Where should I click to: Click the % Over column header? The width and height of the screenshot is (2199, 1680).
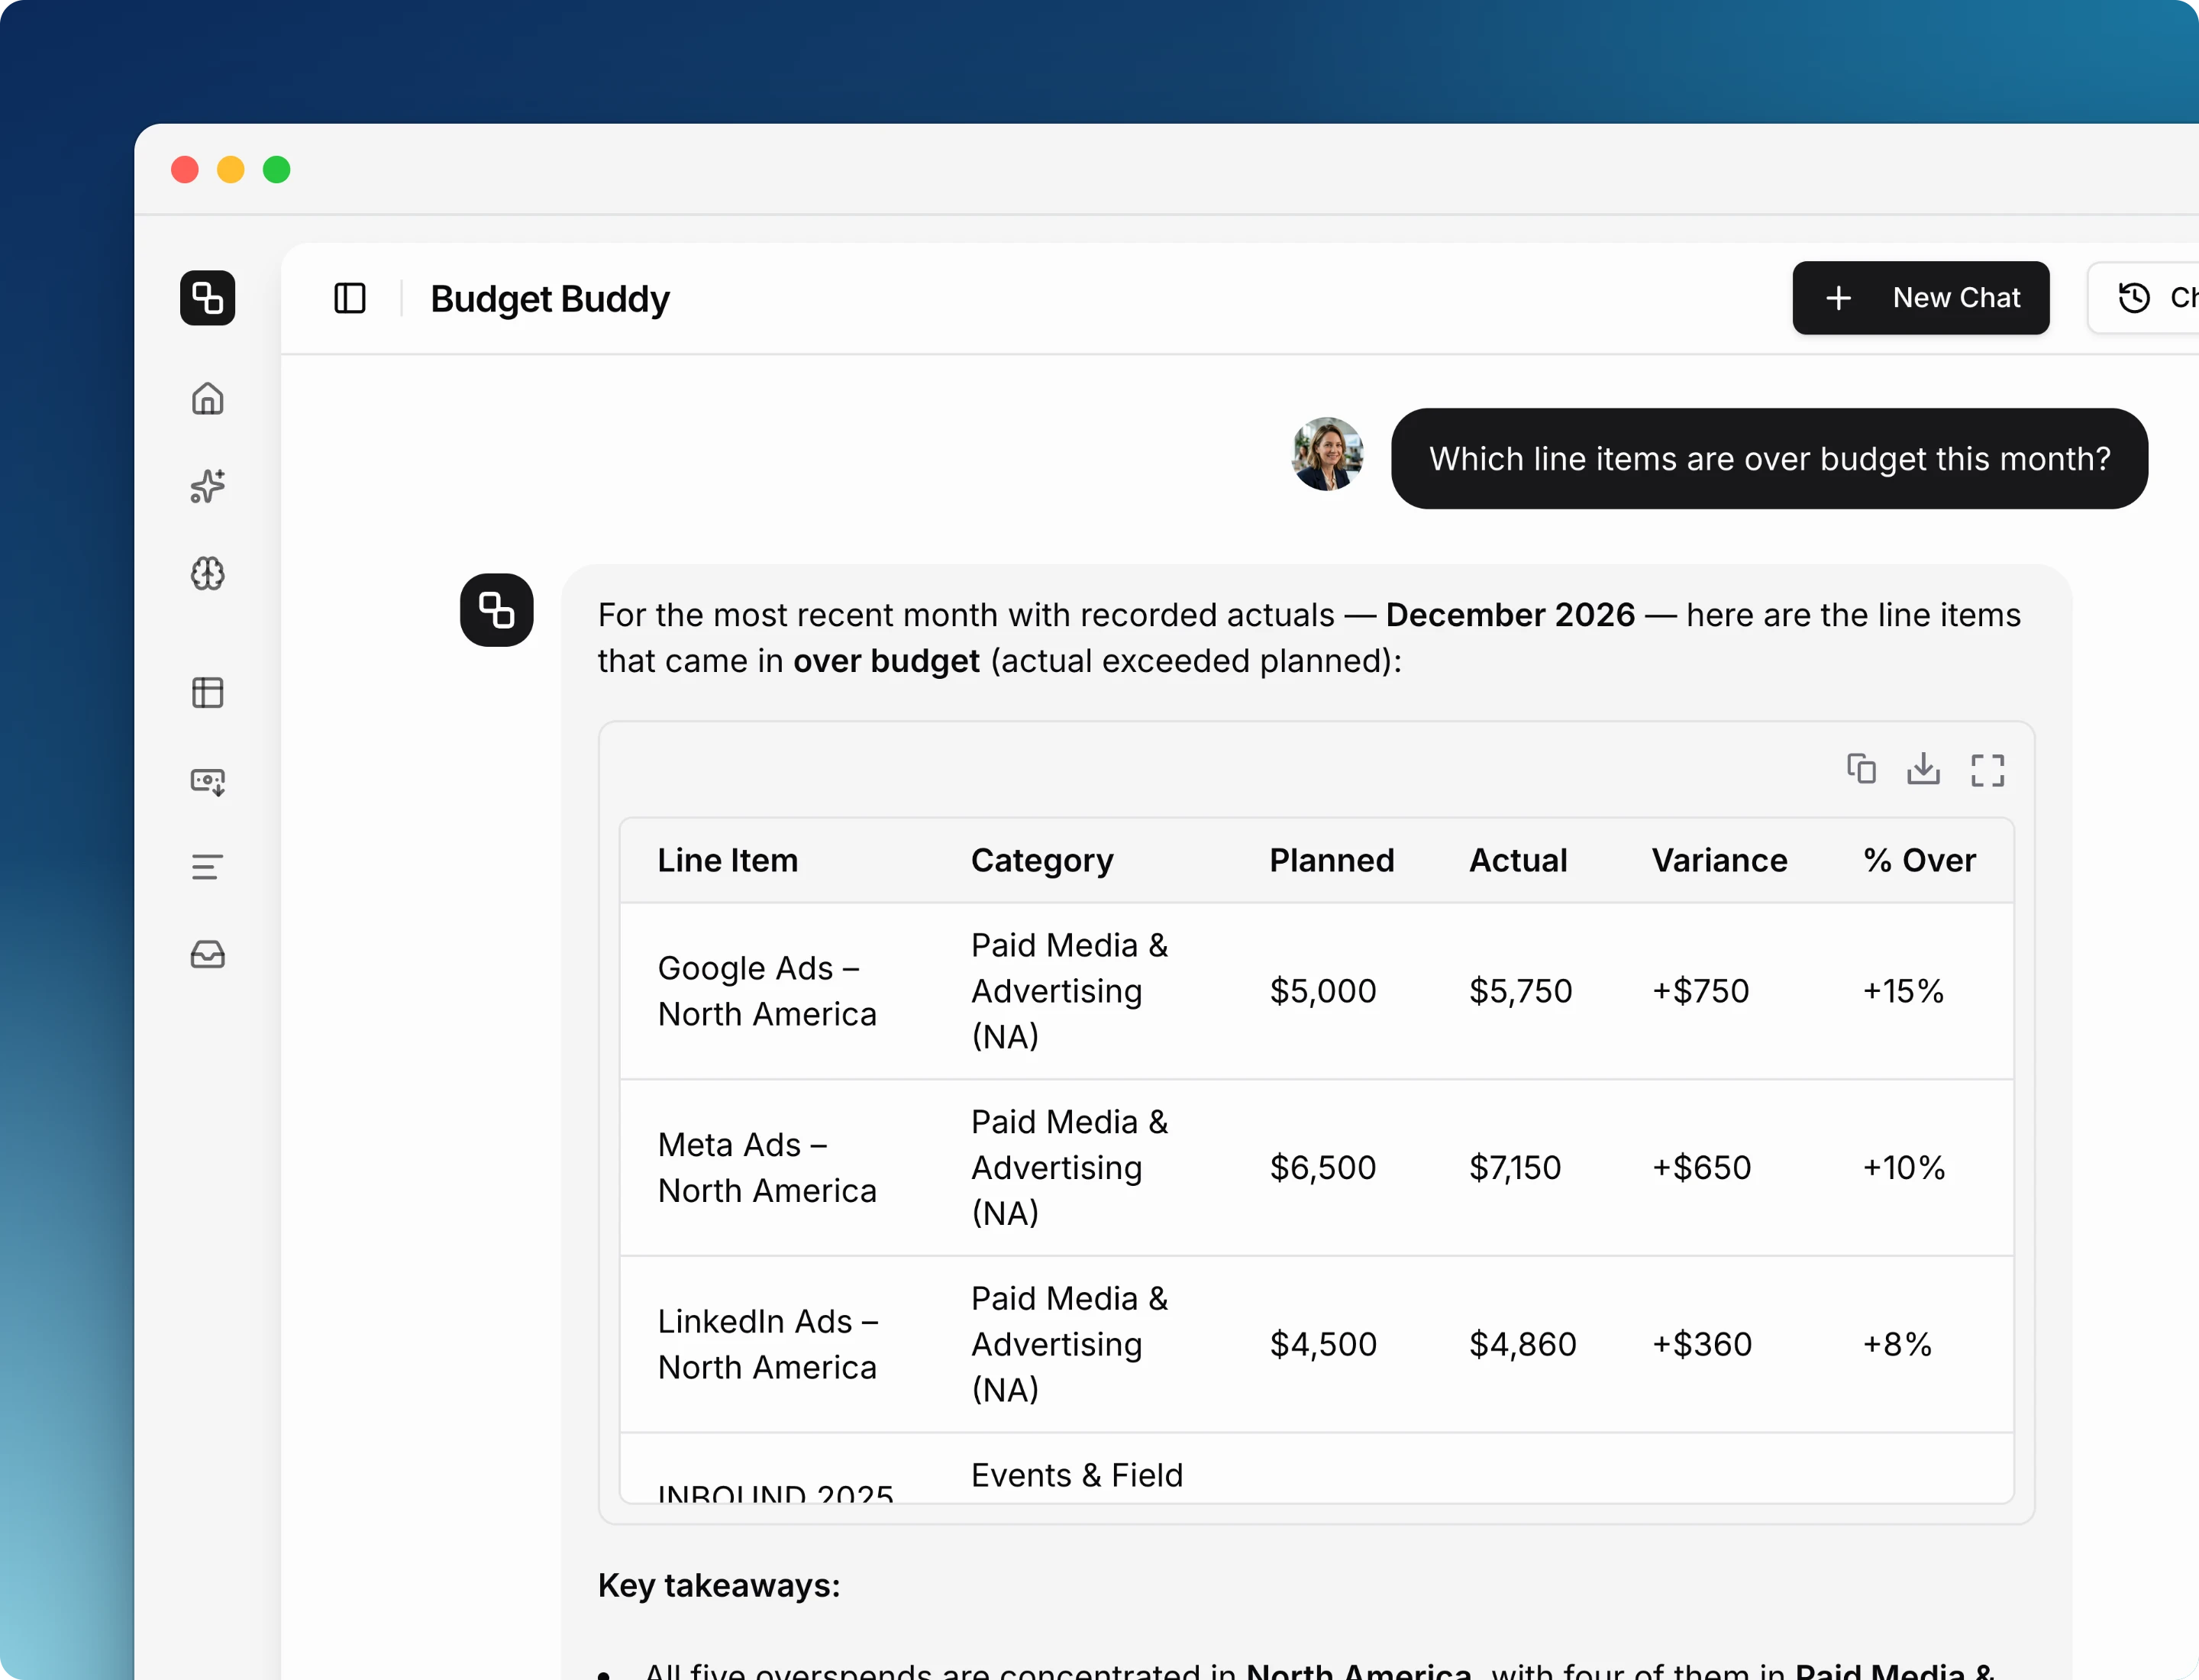pyautogui.click(x=1919, y=861)
